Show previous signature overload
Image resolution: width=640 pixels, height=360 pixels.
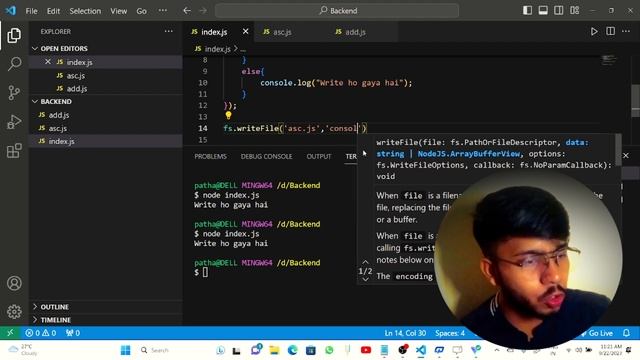pos(365,262)
